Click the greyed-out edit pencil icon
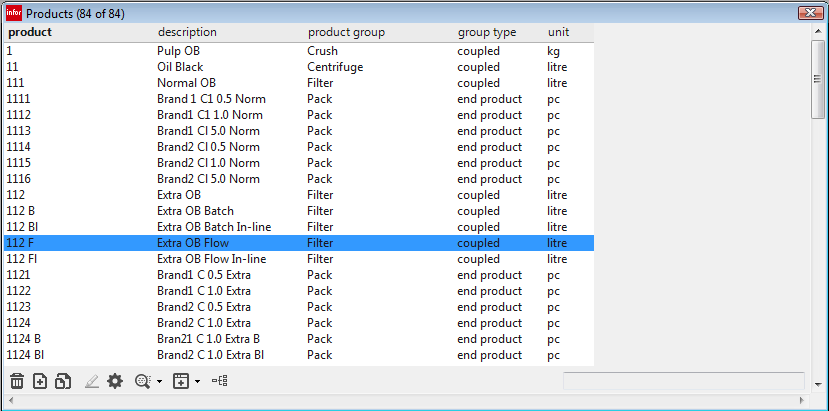 pos(92,381)
